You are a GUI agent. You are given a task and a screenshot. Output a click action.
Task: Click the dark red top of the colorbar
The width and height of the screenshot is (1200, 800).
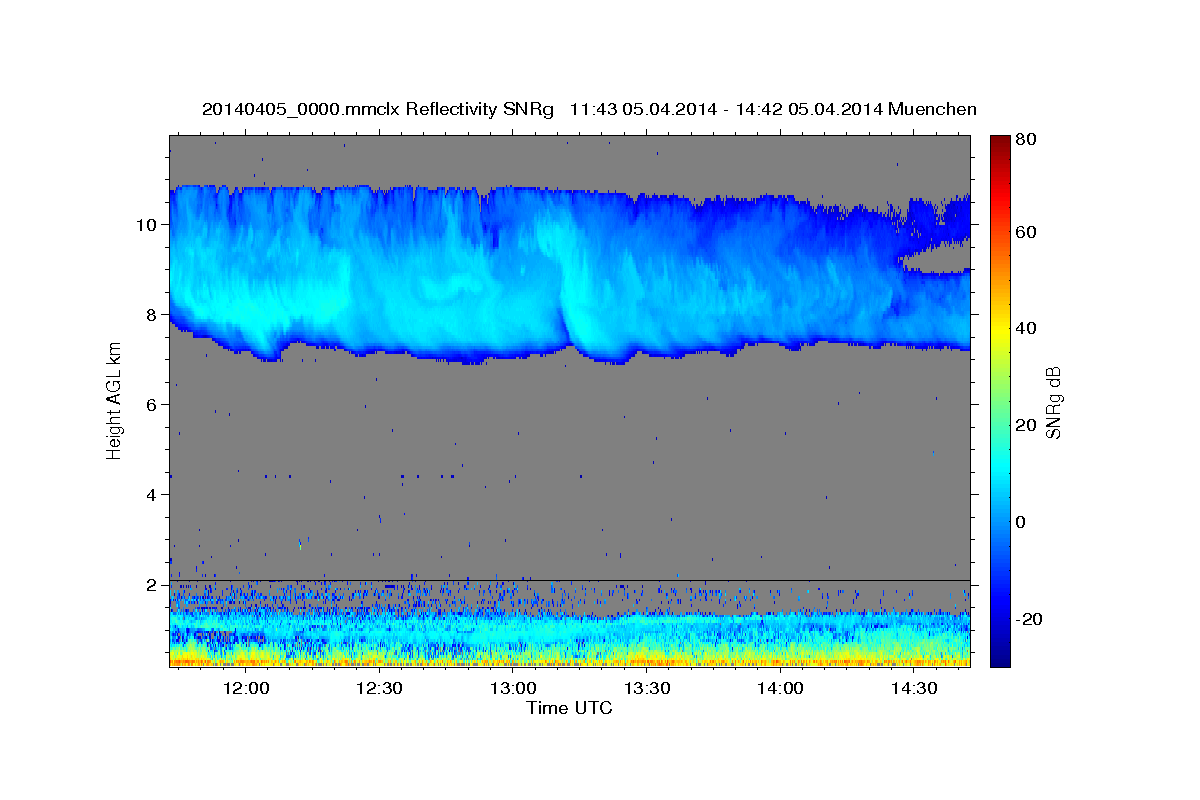[x=999, y=141]
